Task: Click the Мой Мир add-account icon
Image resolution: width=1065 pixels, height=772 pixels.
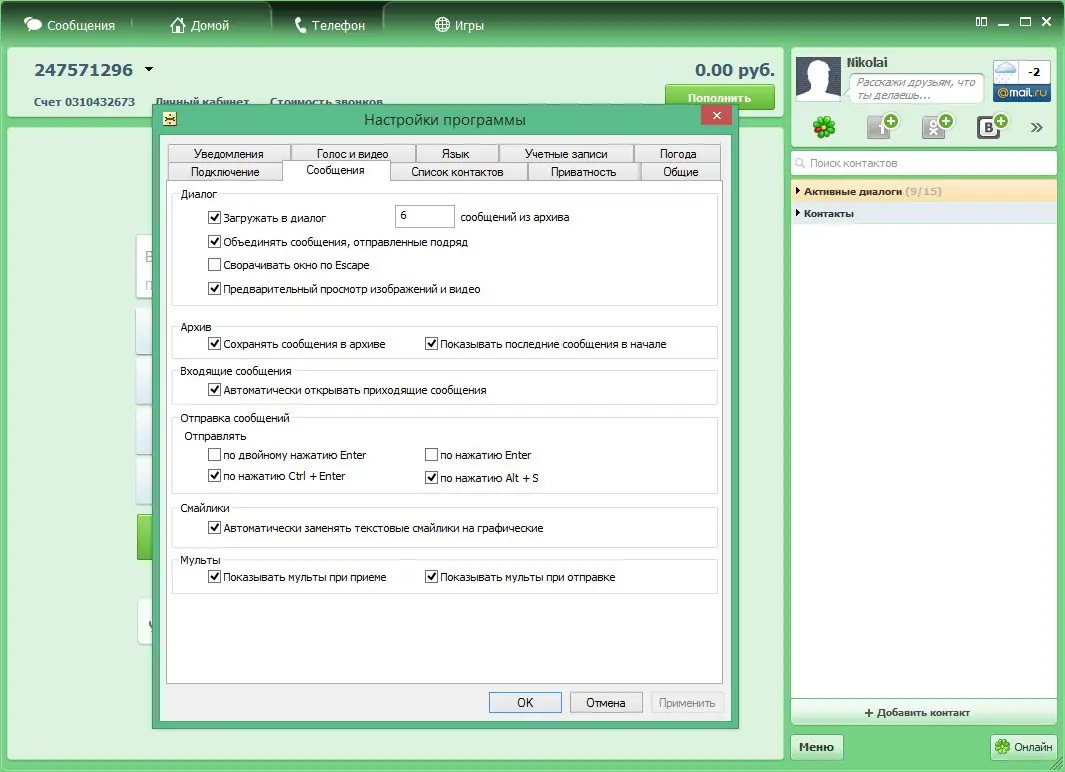Action: coord(881,126)
